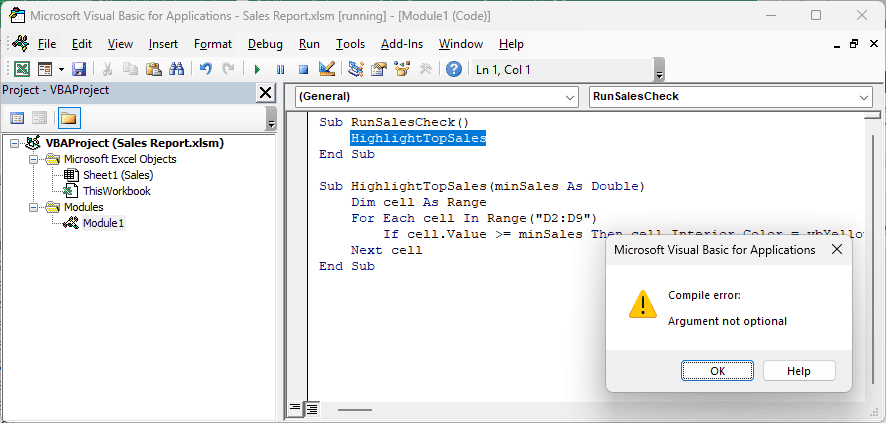
Task: Run the macro with the play icon
Action: 257,69
